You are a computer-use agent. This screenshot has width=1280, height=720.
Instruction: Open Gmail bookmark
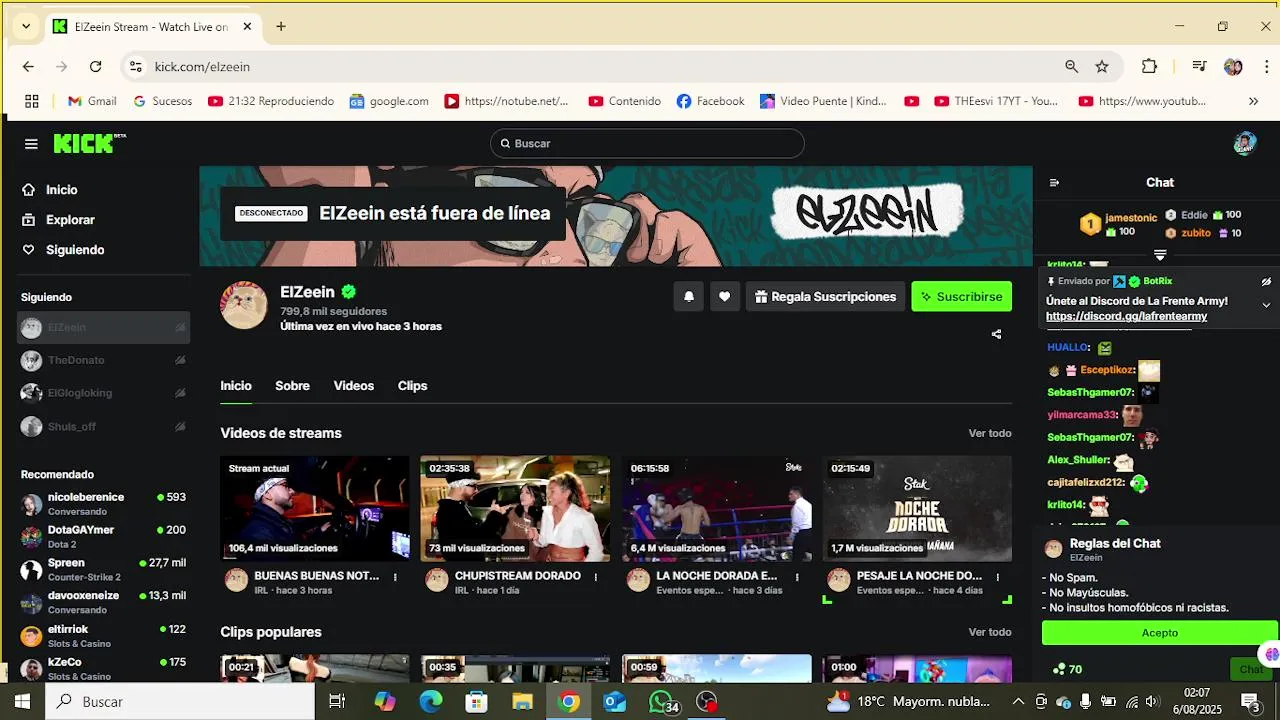click(x=91, y=101)
